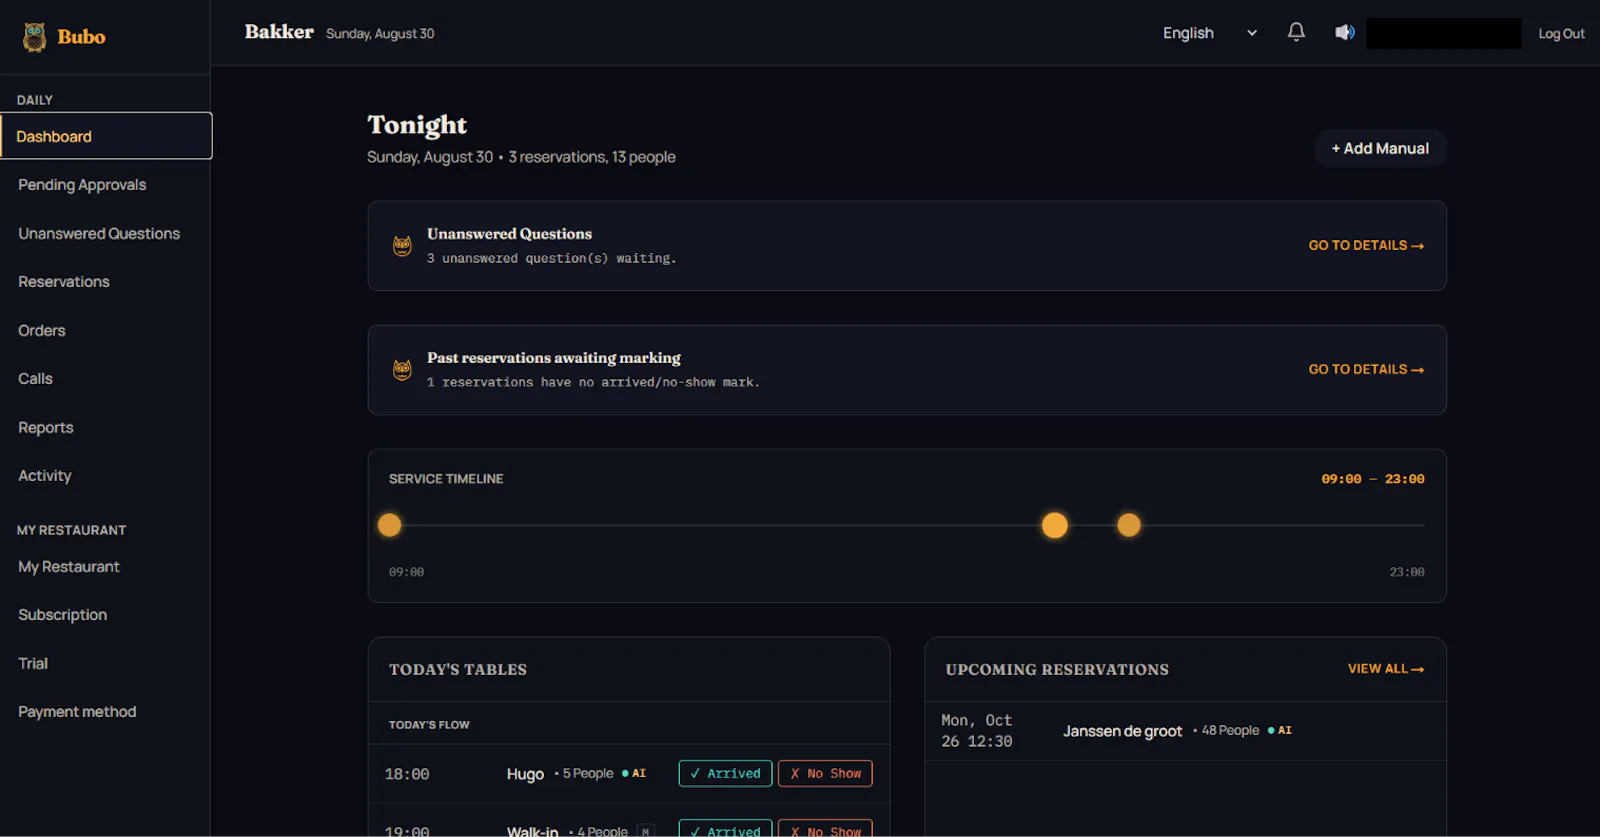This screenshot has width=1600, height=837.
Task: Open the English language dropdown
Action: click(1210, 33)
